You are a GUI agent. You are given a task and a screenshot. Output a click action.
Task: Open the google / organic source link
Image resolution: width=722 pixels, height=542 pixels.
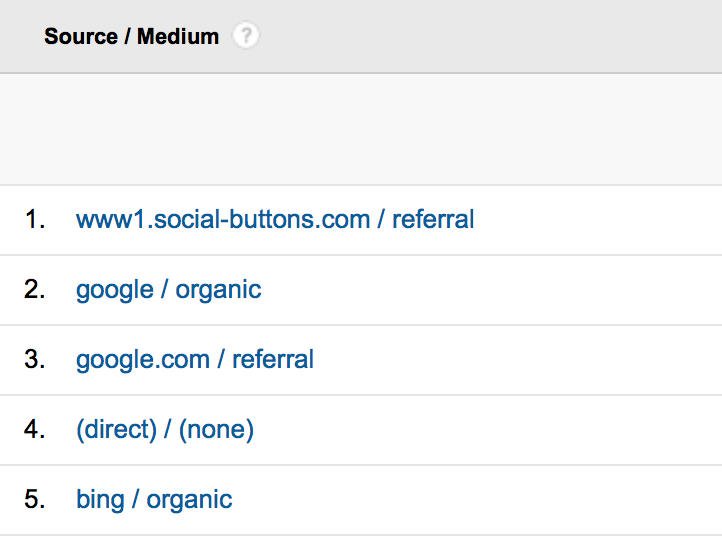pyautogui.click(x=168, y=290)
